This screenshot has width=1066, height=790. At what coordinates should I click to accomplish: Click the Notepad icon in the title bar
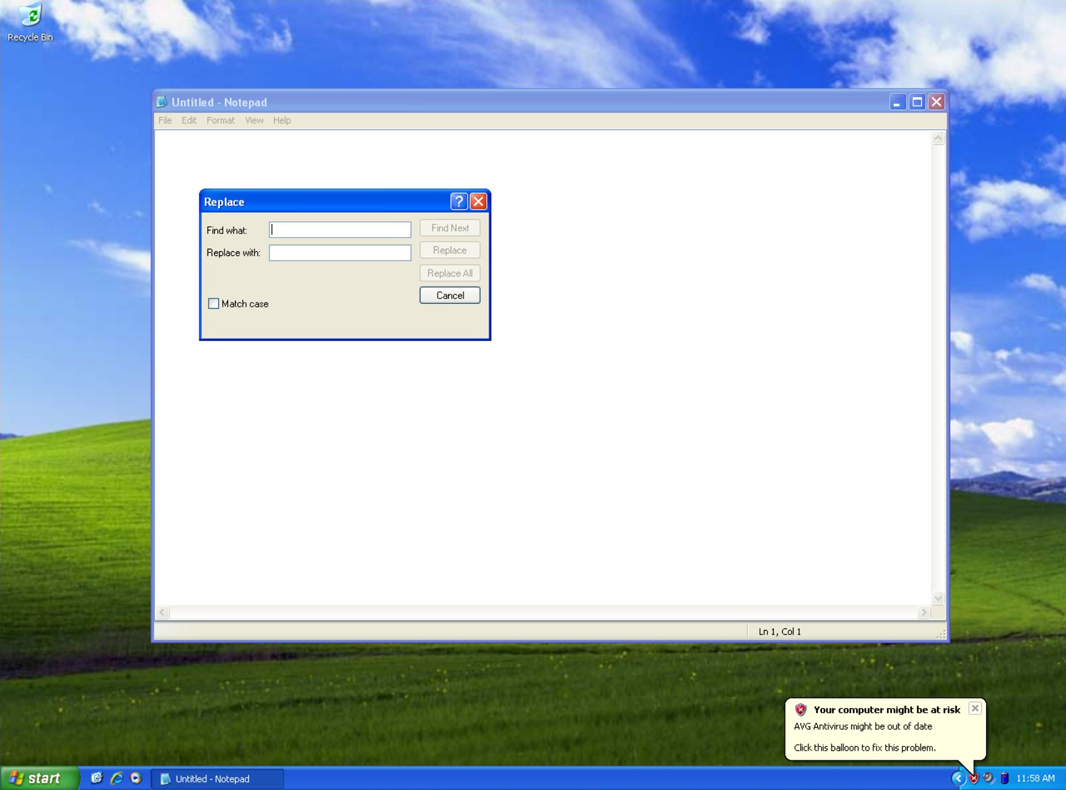click(x=161, y=101)
